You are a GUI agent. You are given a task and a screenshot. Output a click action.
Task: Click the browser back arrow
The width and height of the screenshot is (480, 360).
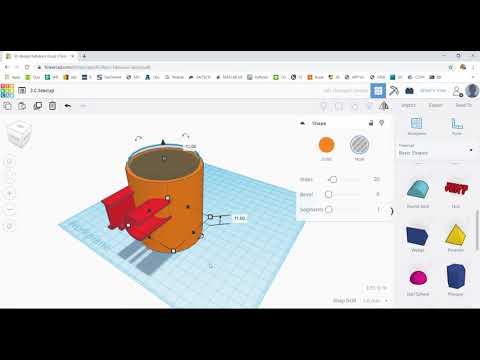[x=7, y=67]
